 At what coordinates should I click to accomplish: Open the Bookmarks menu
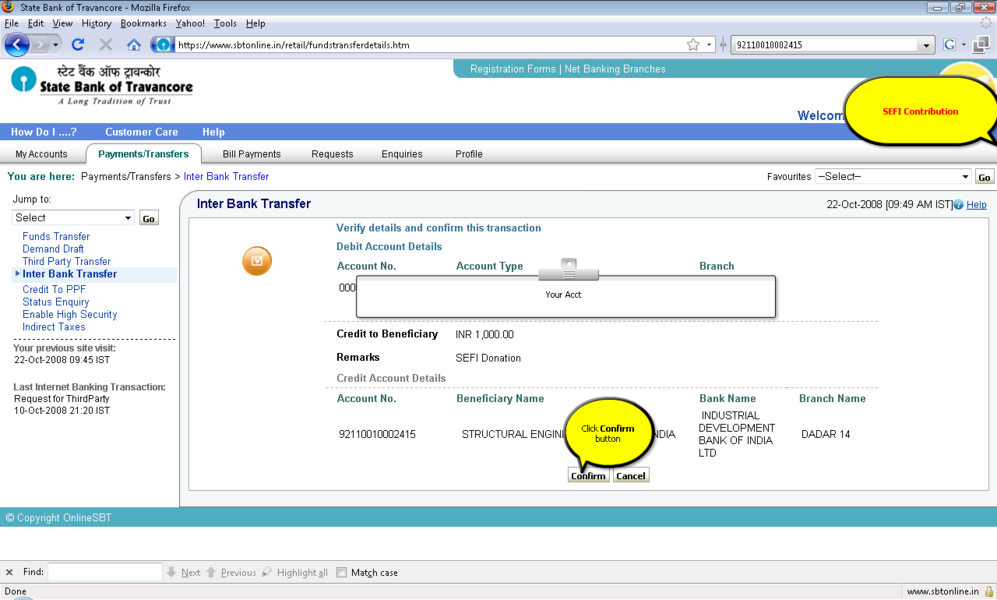(x=143, y=23)
